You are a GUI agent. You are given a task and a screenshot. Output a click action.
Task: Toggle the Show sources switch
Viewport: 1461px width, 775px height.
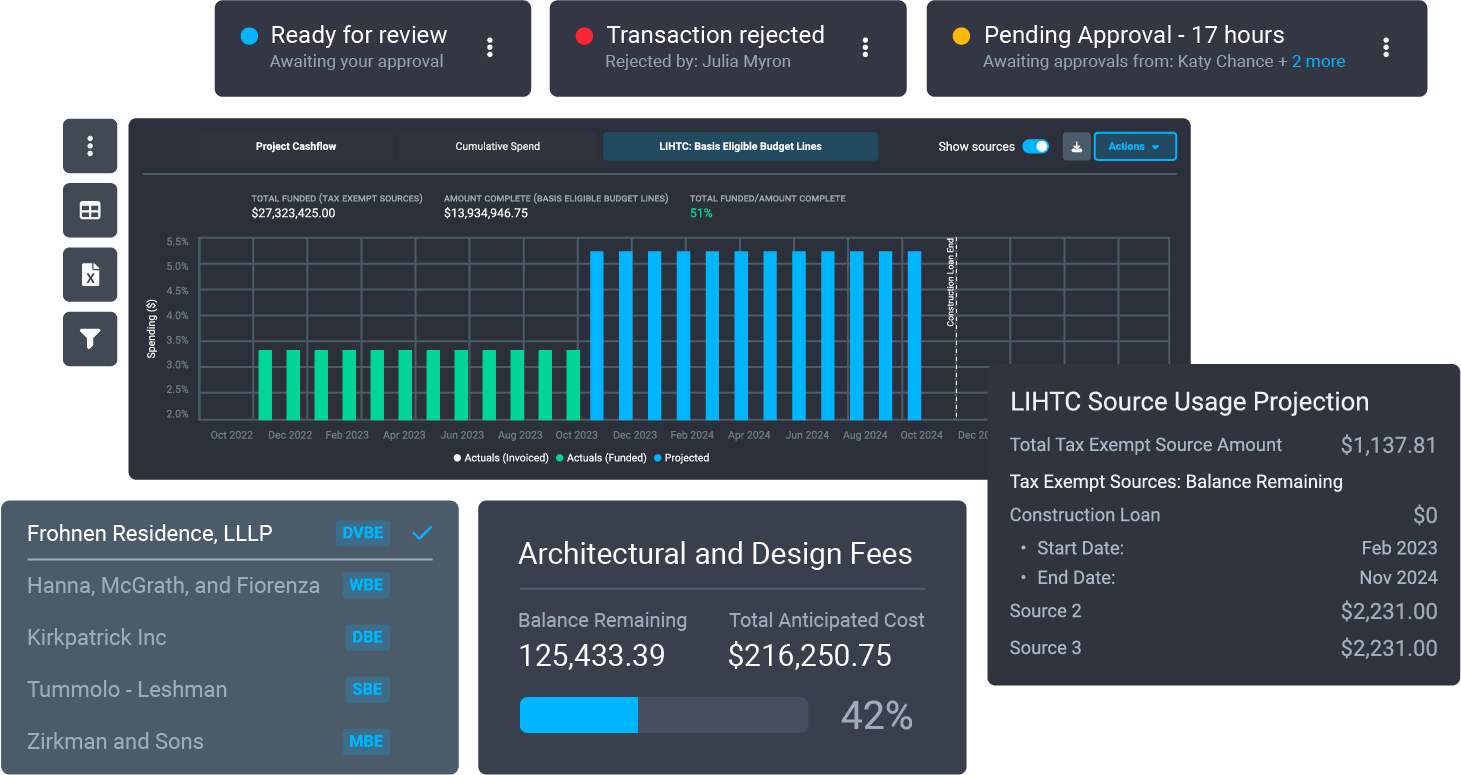(1035, 147)
